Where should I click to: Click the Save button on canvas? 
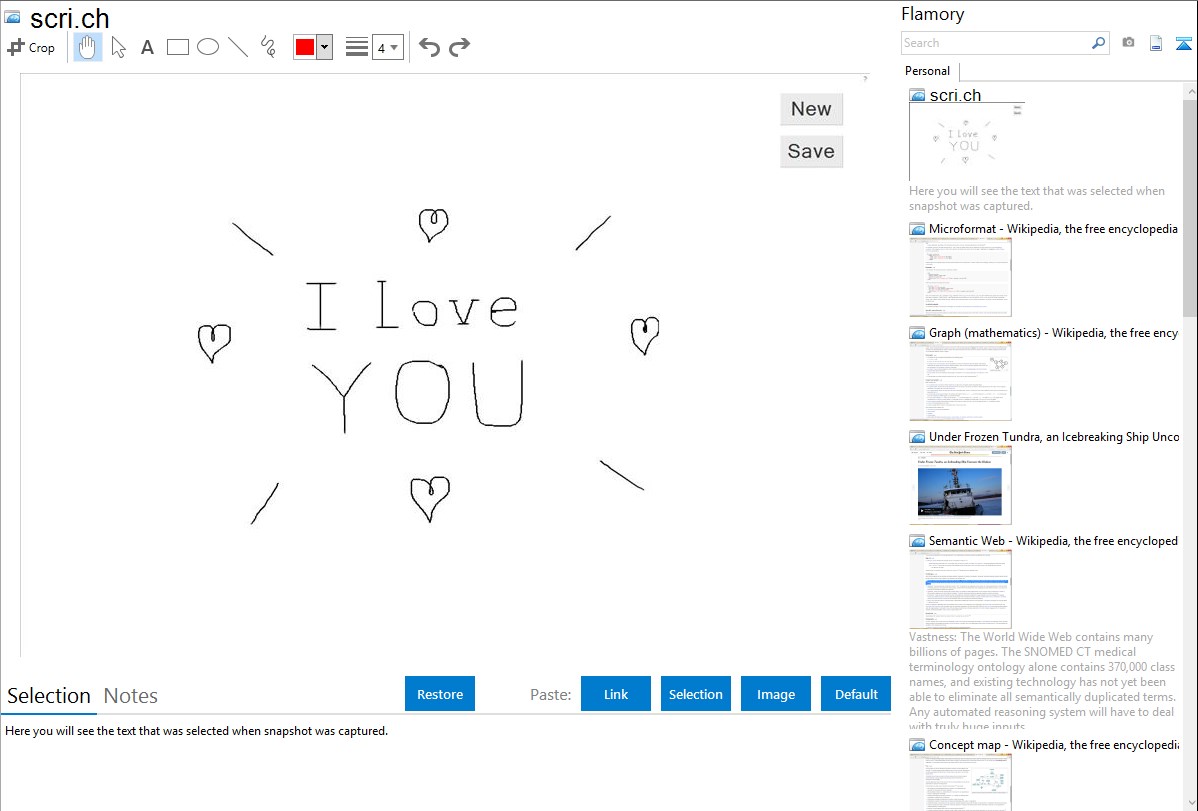(811, 151)
